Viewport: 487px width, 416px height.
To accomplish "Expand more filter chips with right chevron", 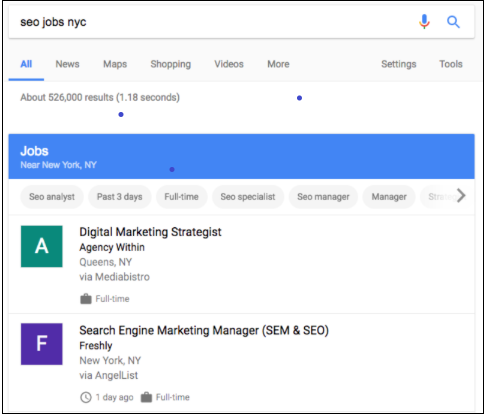I will pos(461,196).
